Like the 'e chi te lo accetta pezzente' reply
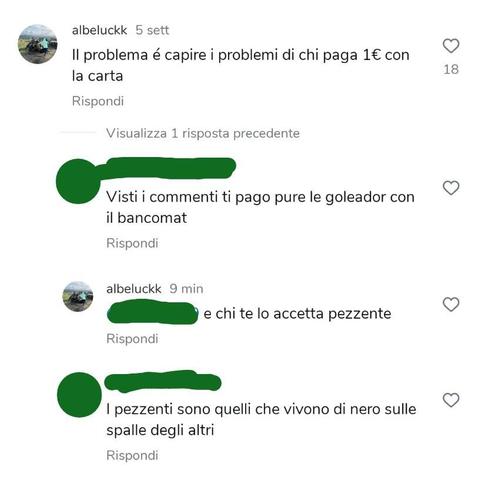The height and width of the screenshot is (477, 482). coord(451,304)
